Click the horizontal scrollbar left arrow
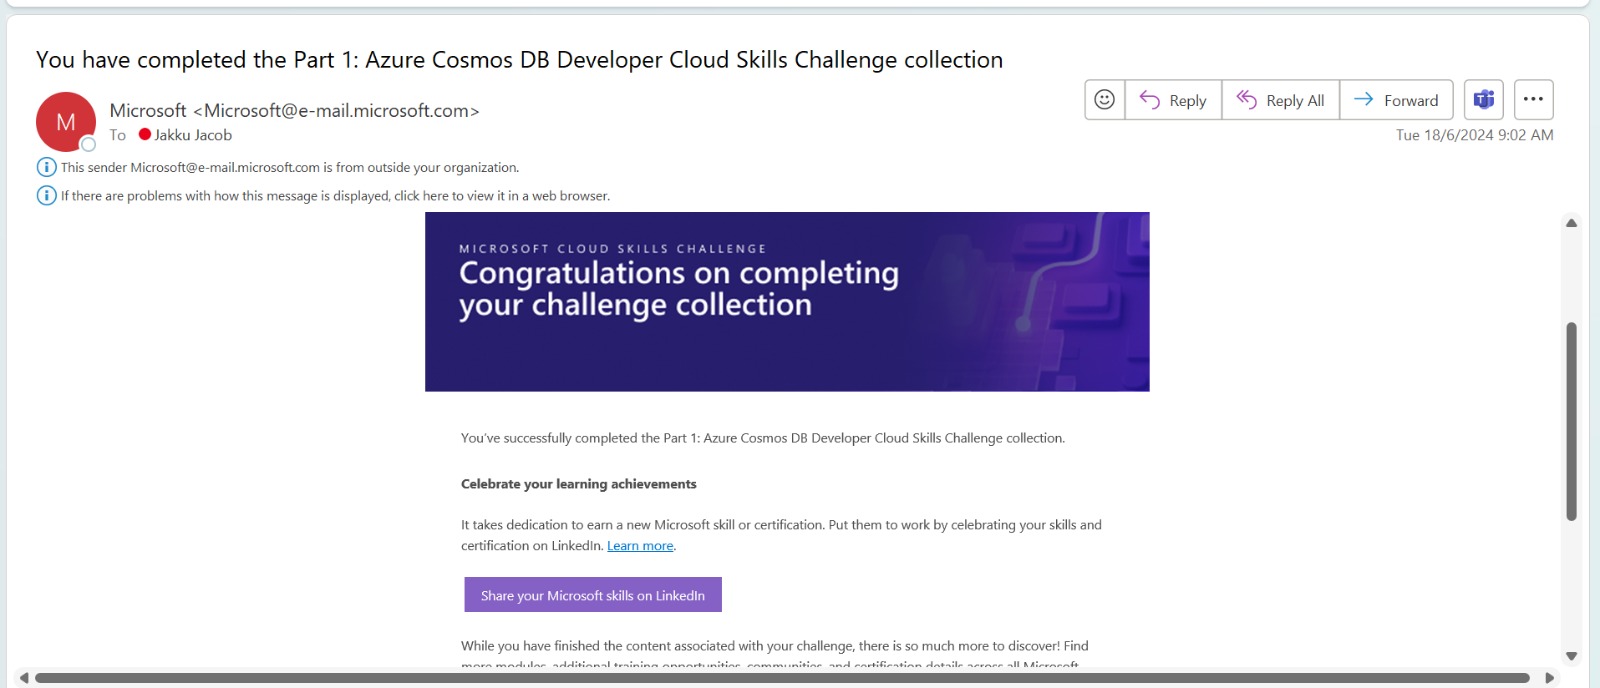Image resolution: width=1600 pixels, height=688 pixels. coord(24,678)
